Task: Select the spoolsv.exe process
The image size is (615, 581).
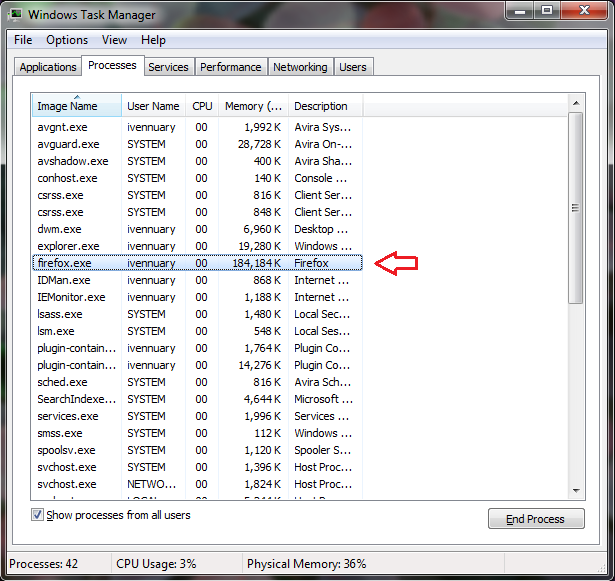Action: (197, 450)
